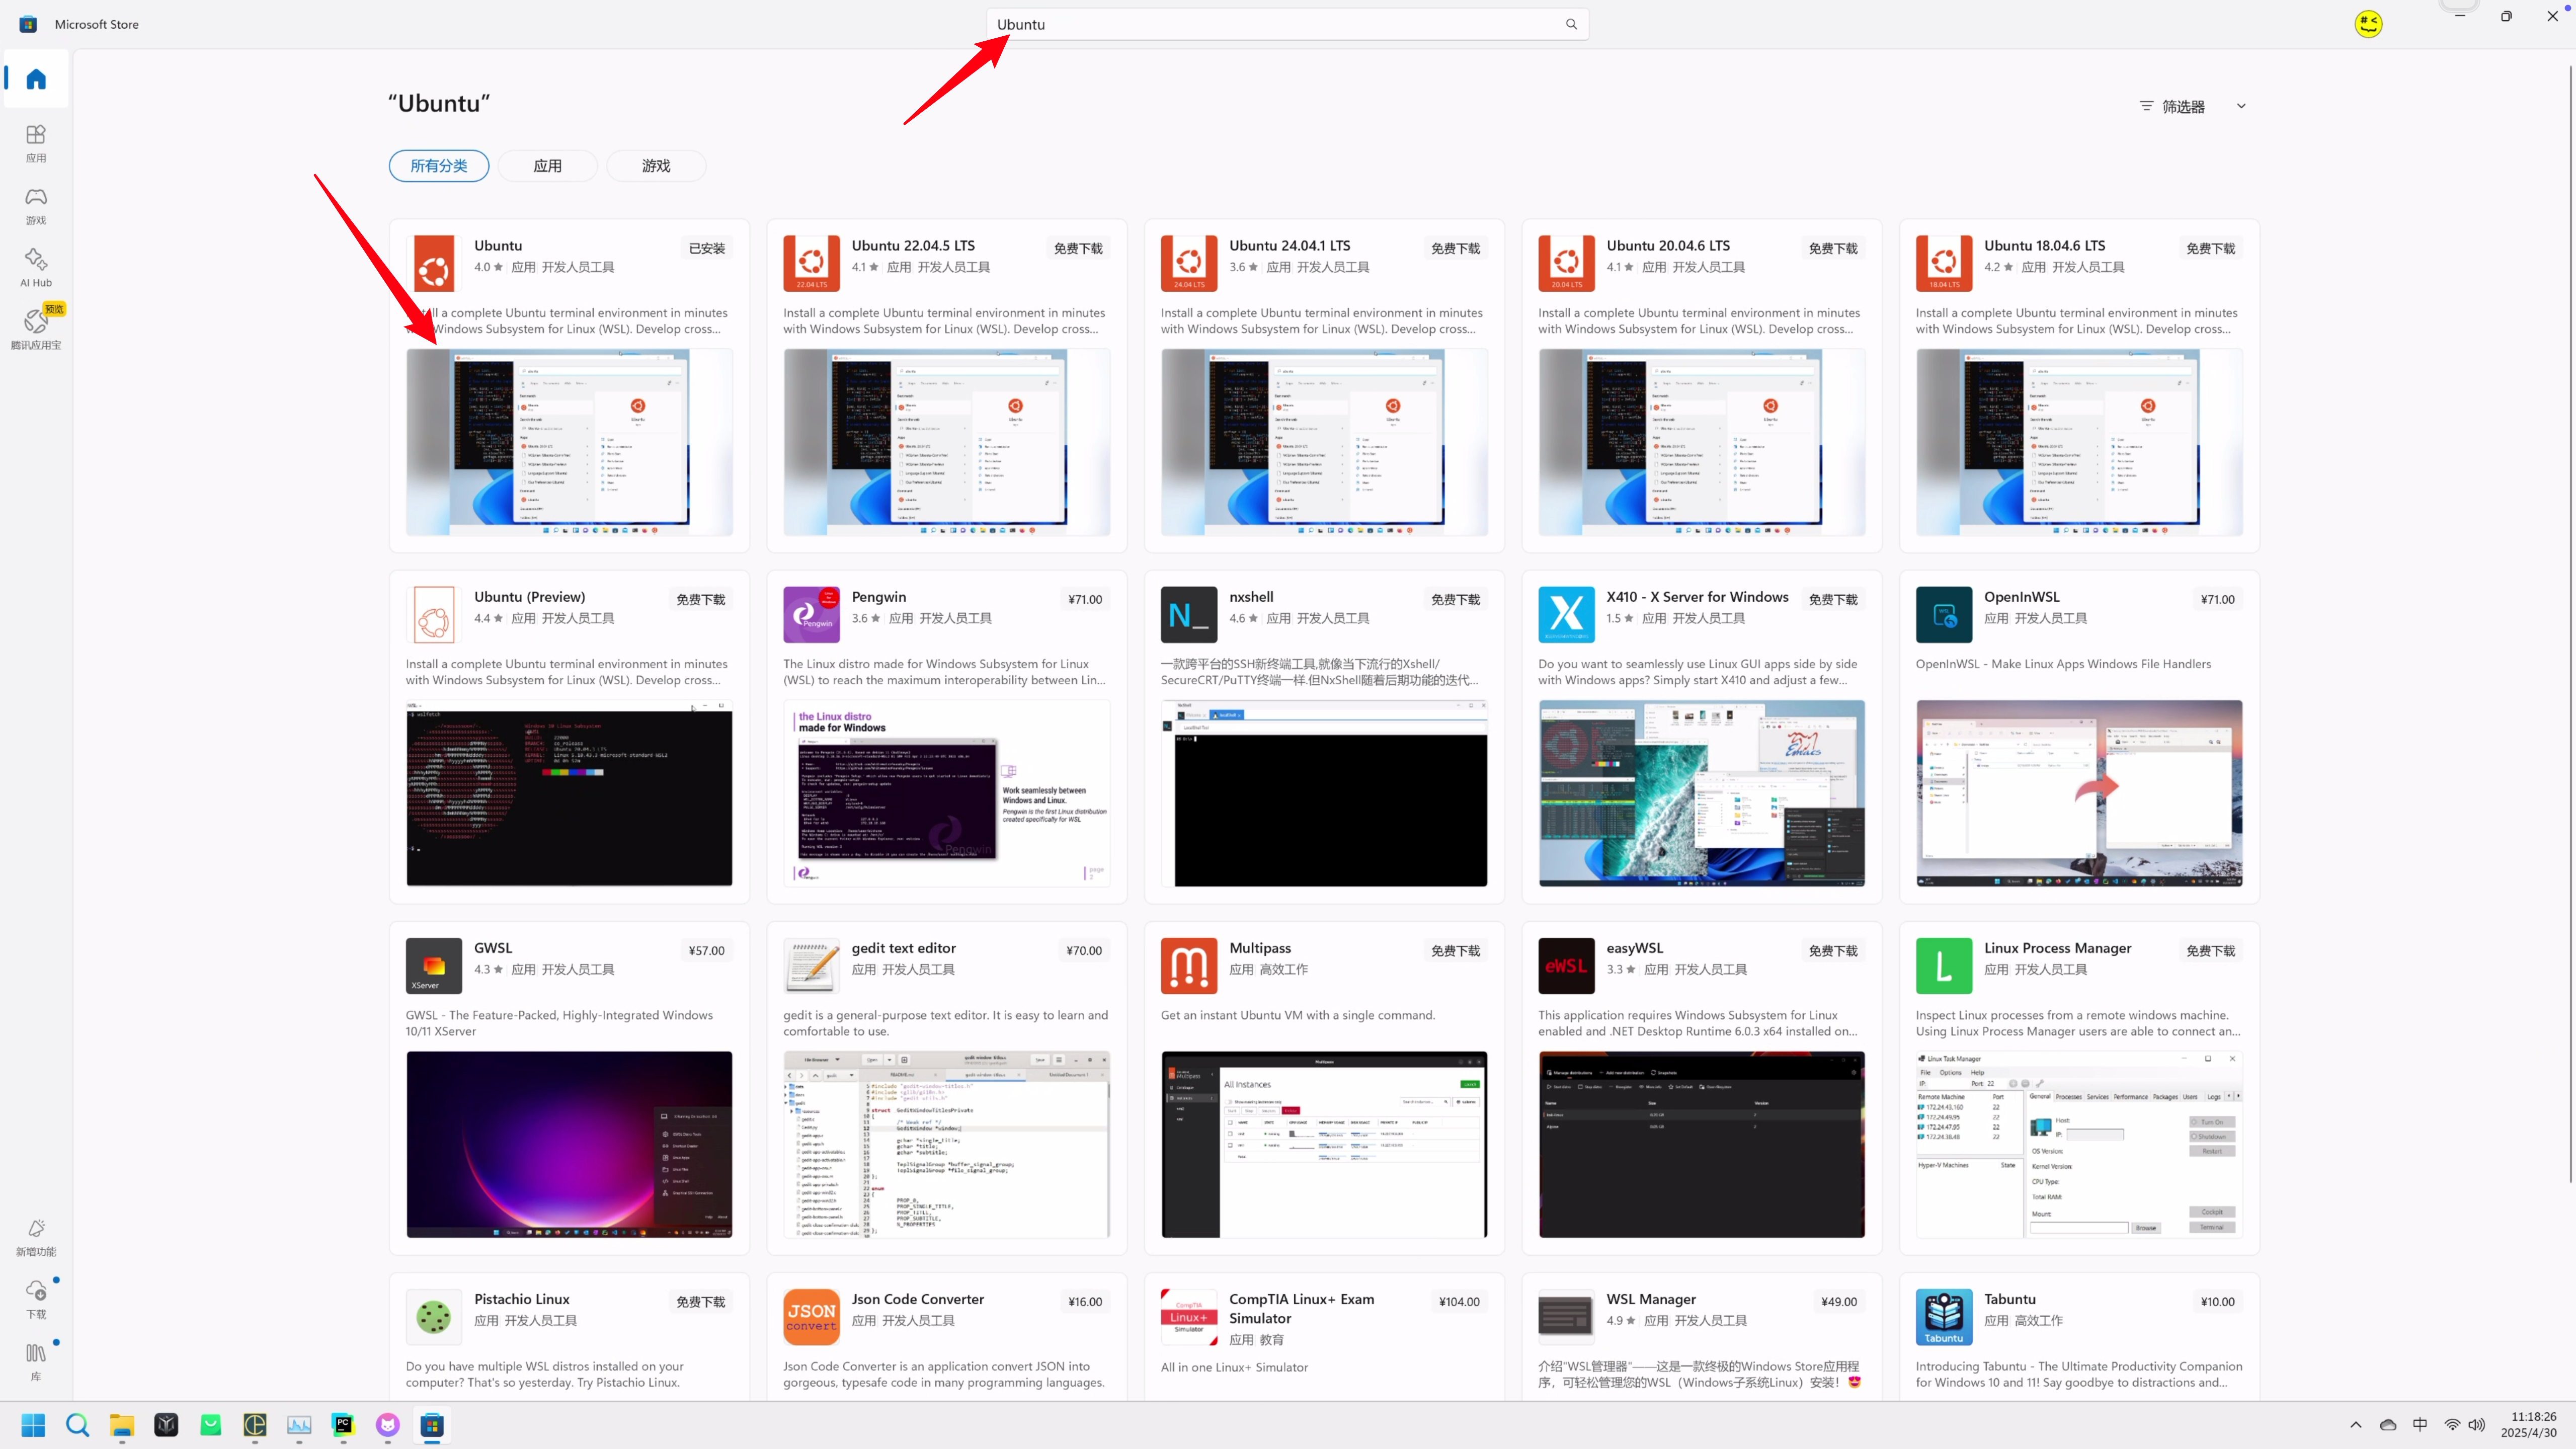Viewport: 2576px width, 1449px height.
Task: Click 免费下载 for Pistachio Linux
Action: (x=700, y=1302)
